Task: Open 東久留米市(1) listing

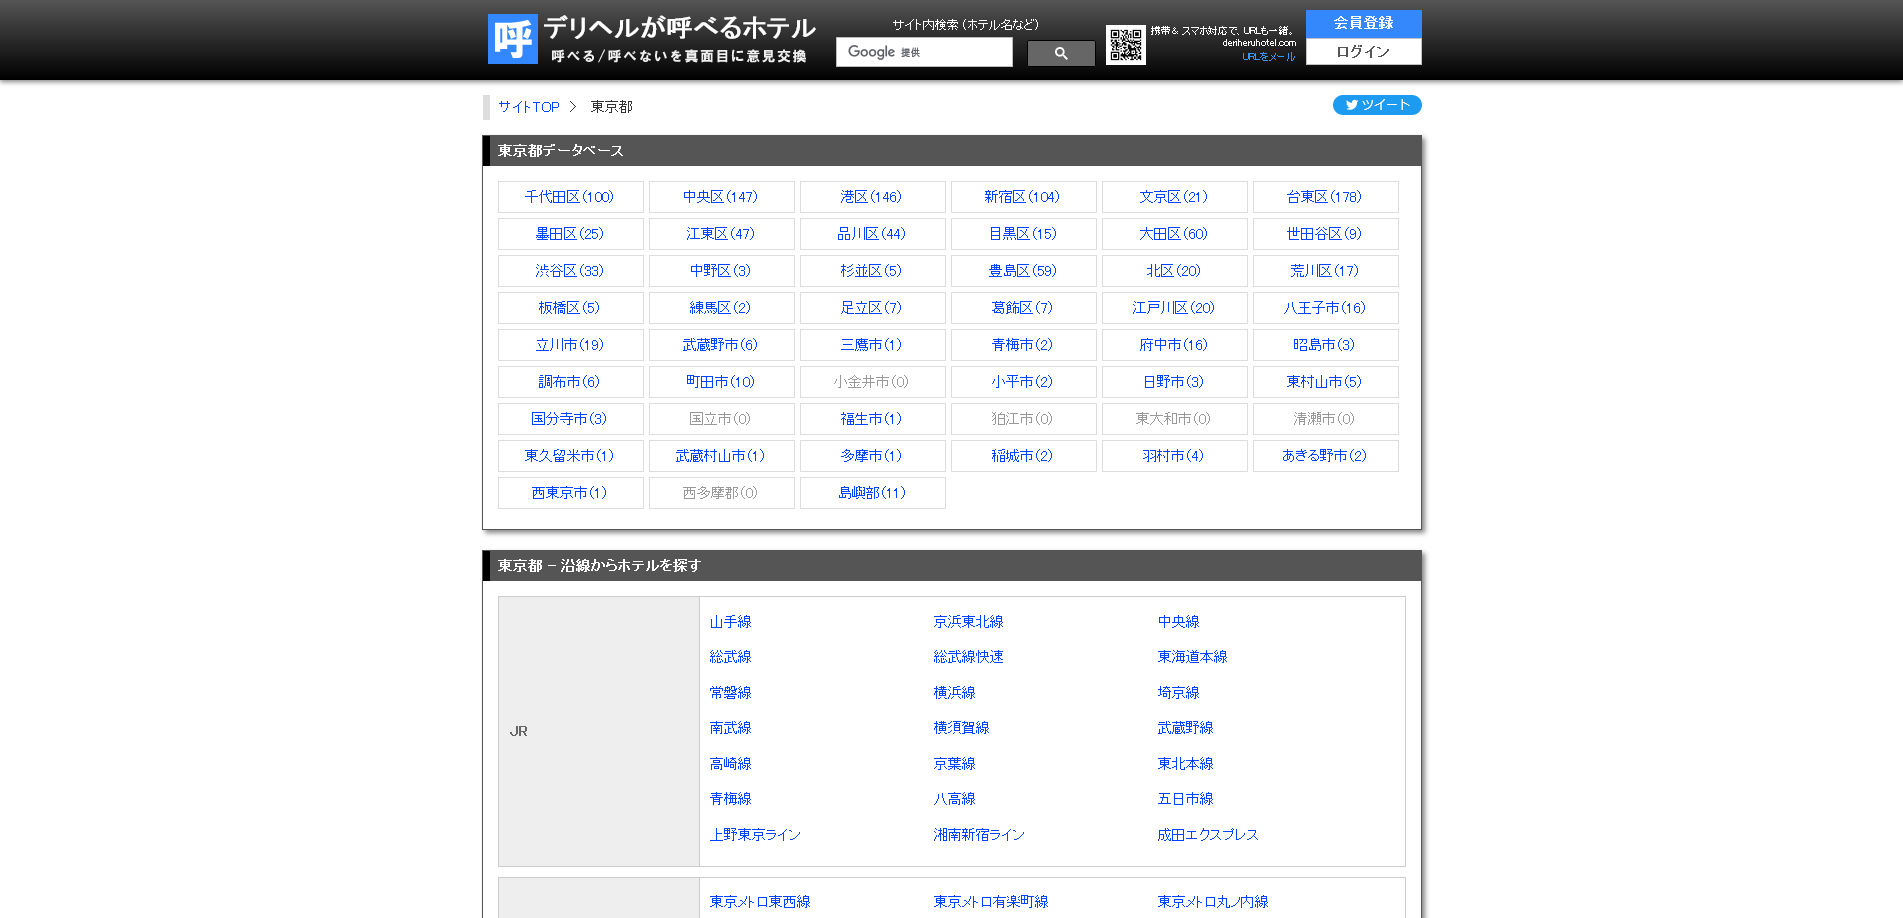Action: point(570,456)
